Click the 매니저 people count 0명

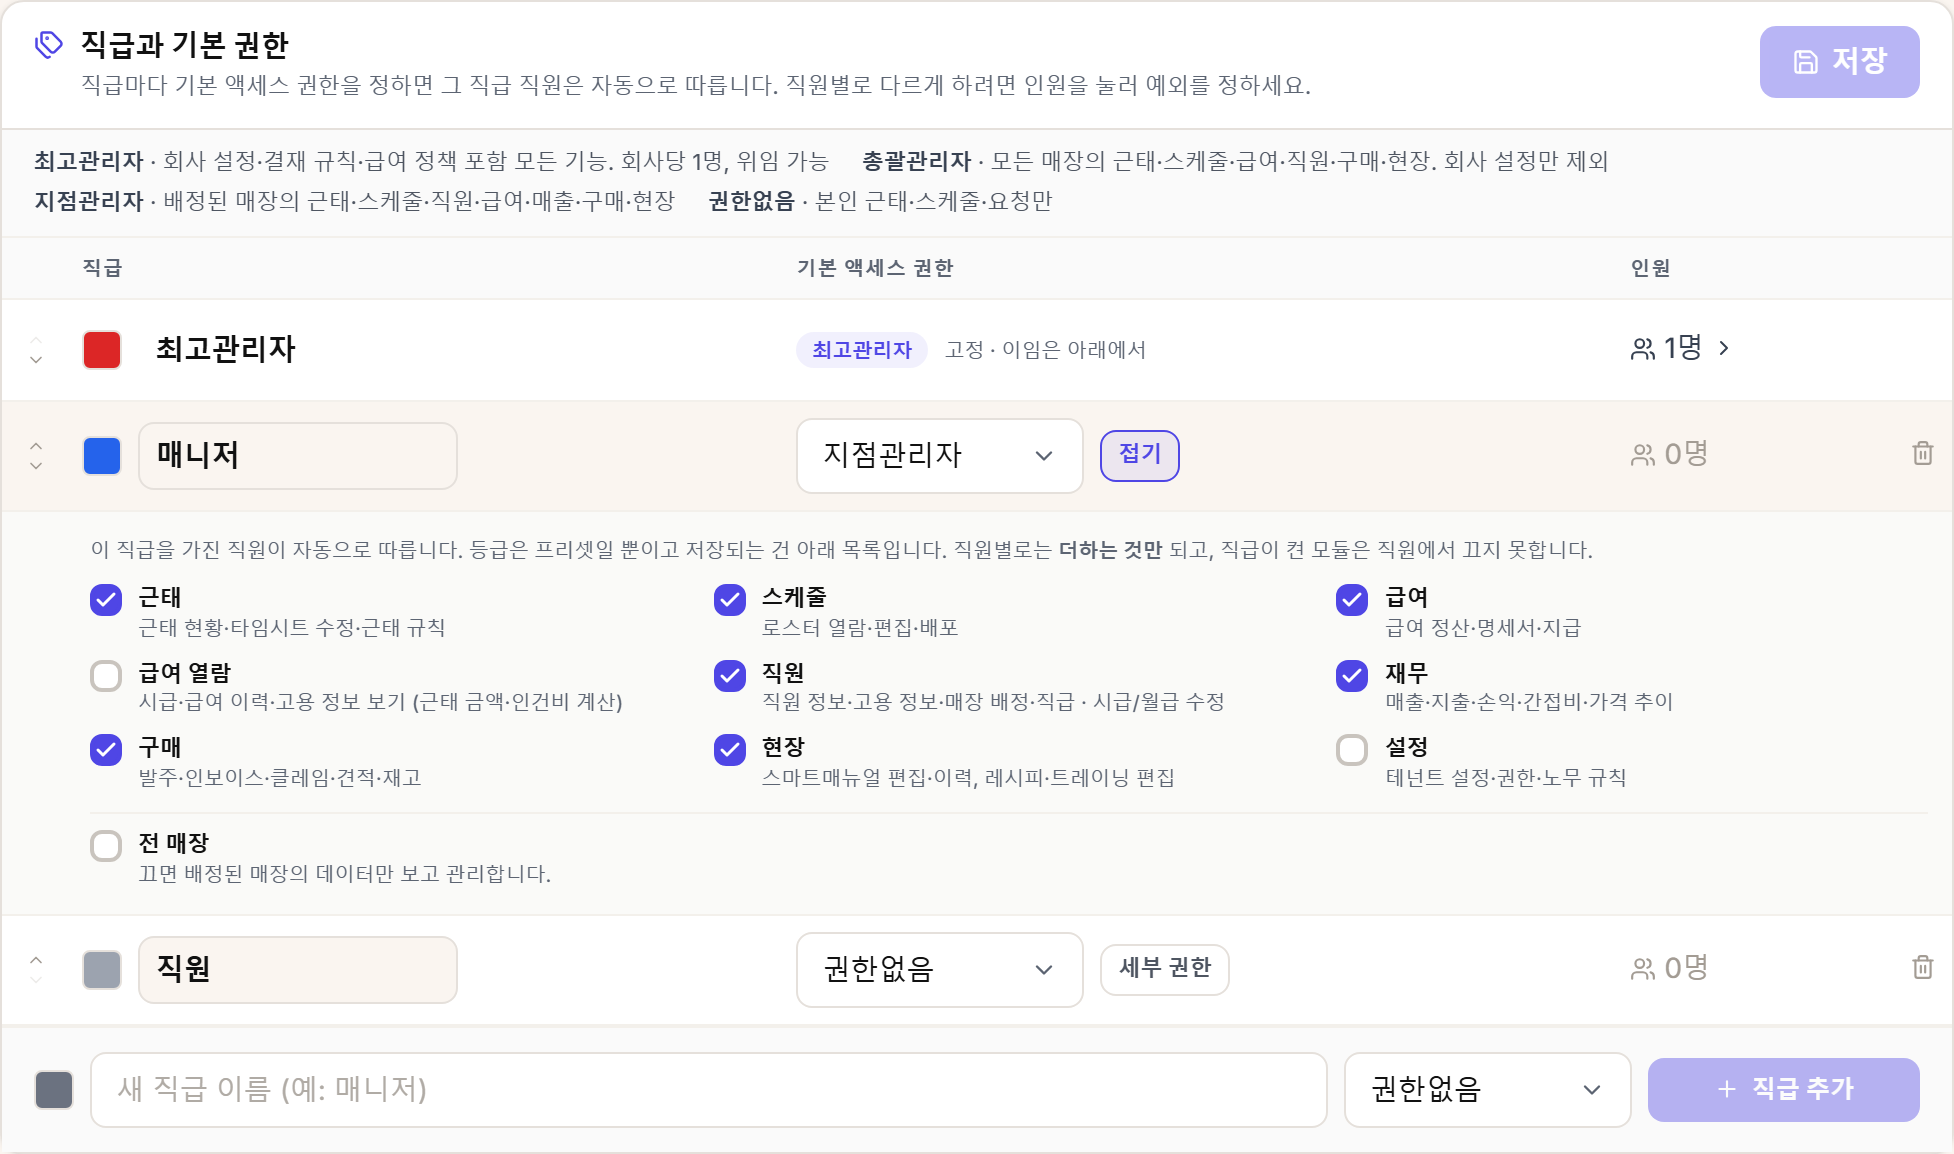point(1669,455)
